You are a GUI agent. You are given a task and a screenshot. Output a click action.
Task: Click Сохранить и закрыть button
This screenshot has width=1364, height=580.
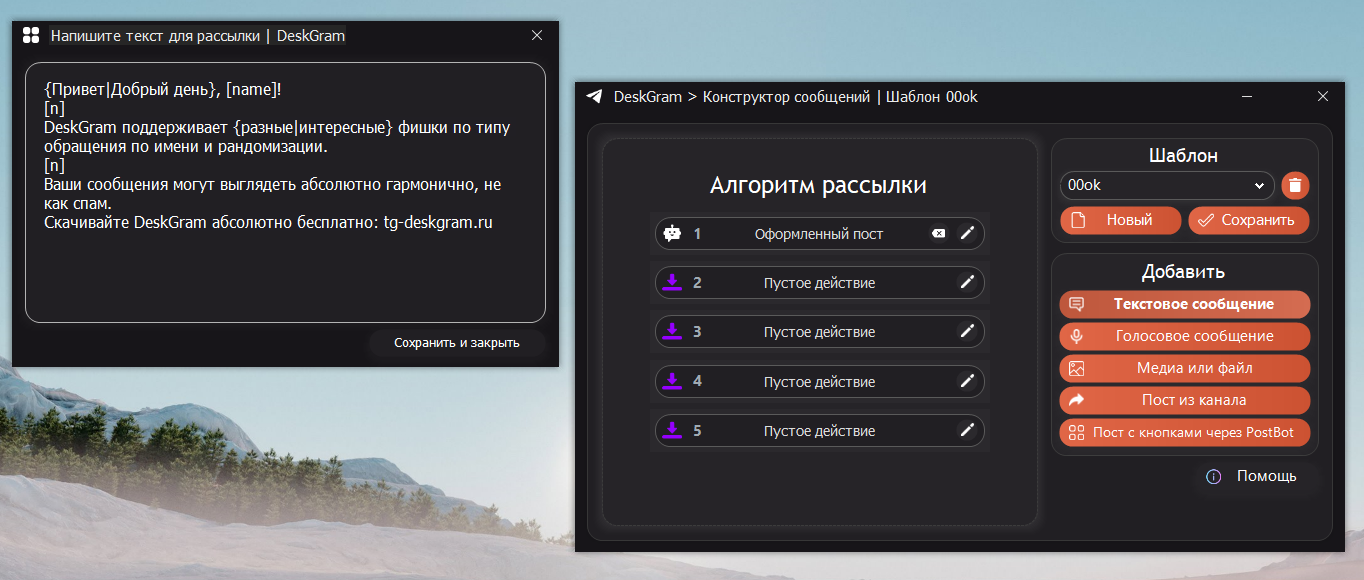pyautogui.click(x=457, y=343)
